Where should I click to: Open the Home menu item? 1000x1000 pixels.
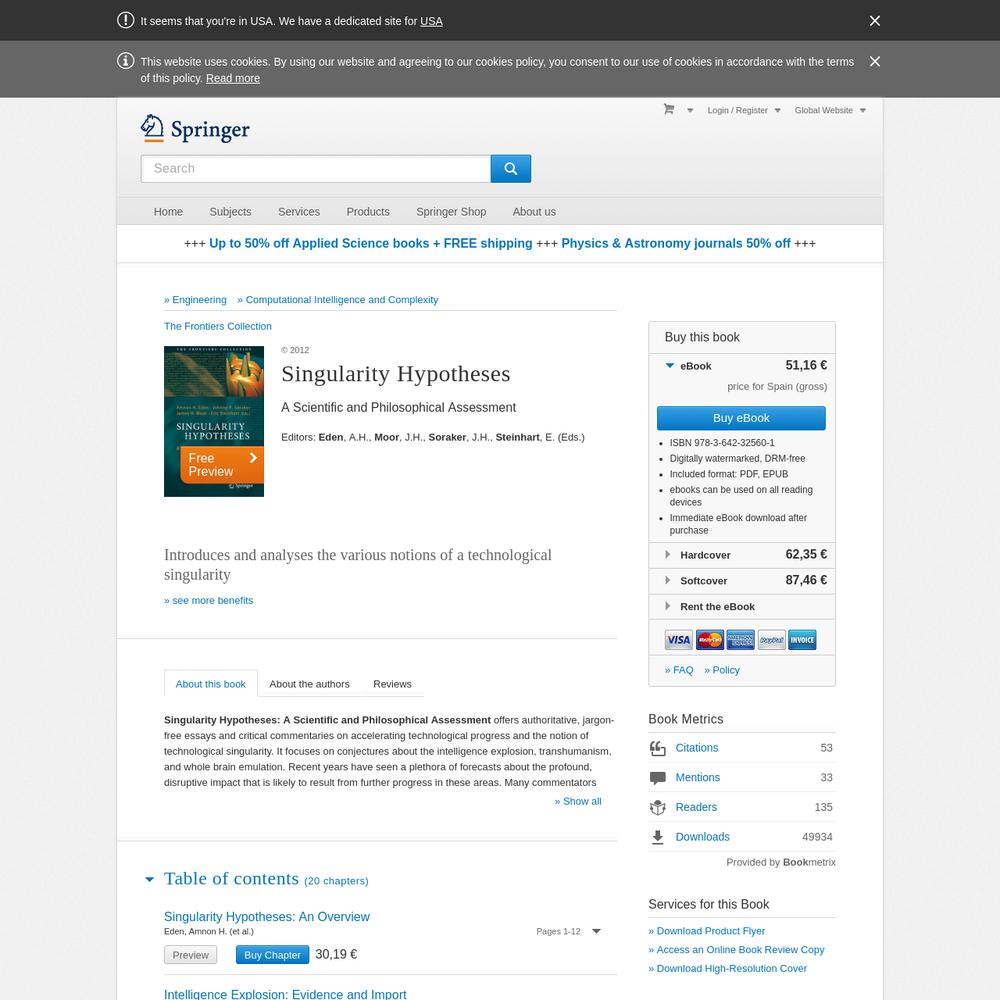[168, 212]
